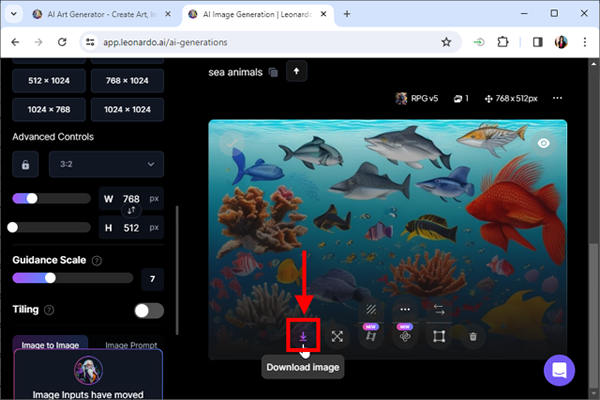Toggle the browser side panel
The width and height of the screenshot is (600, 400).
(538, 42)
